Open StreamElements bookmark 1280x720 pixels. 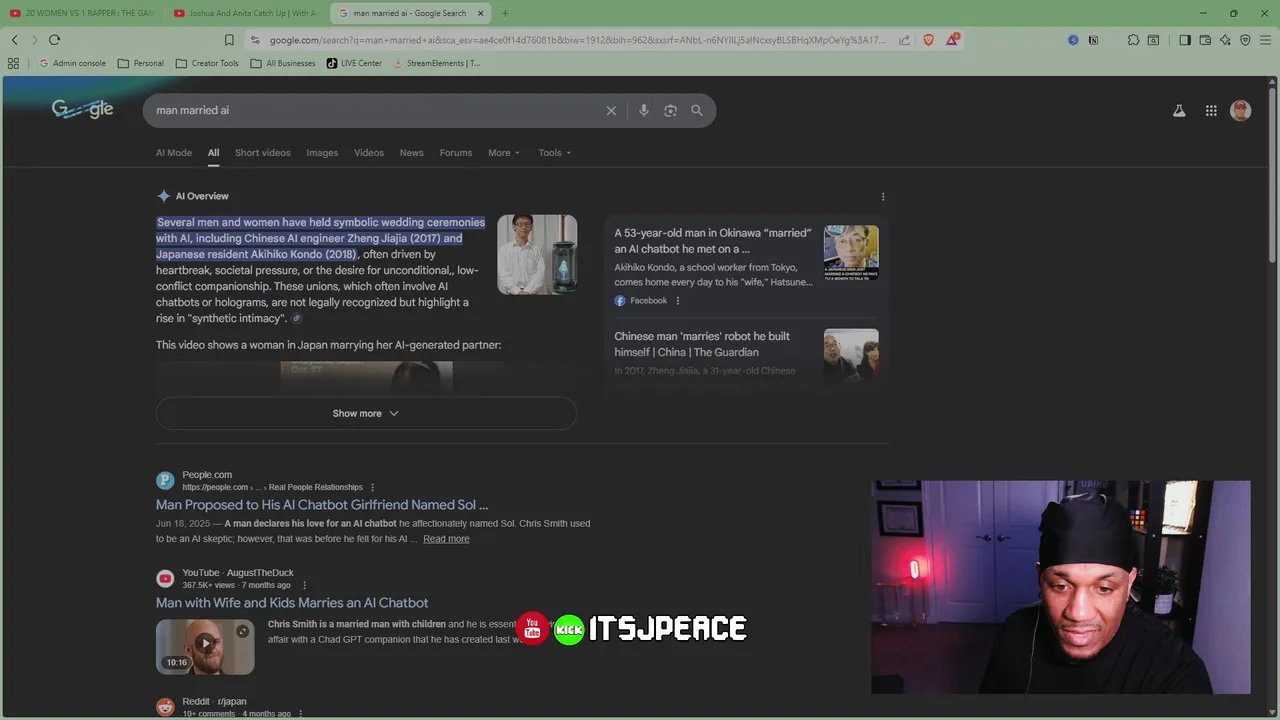(x=436, y=63)
